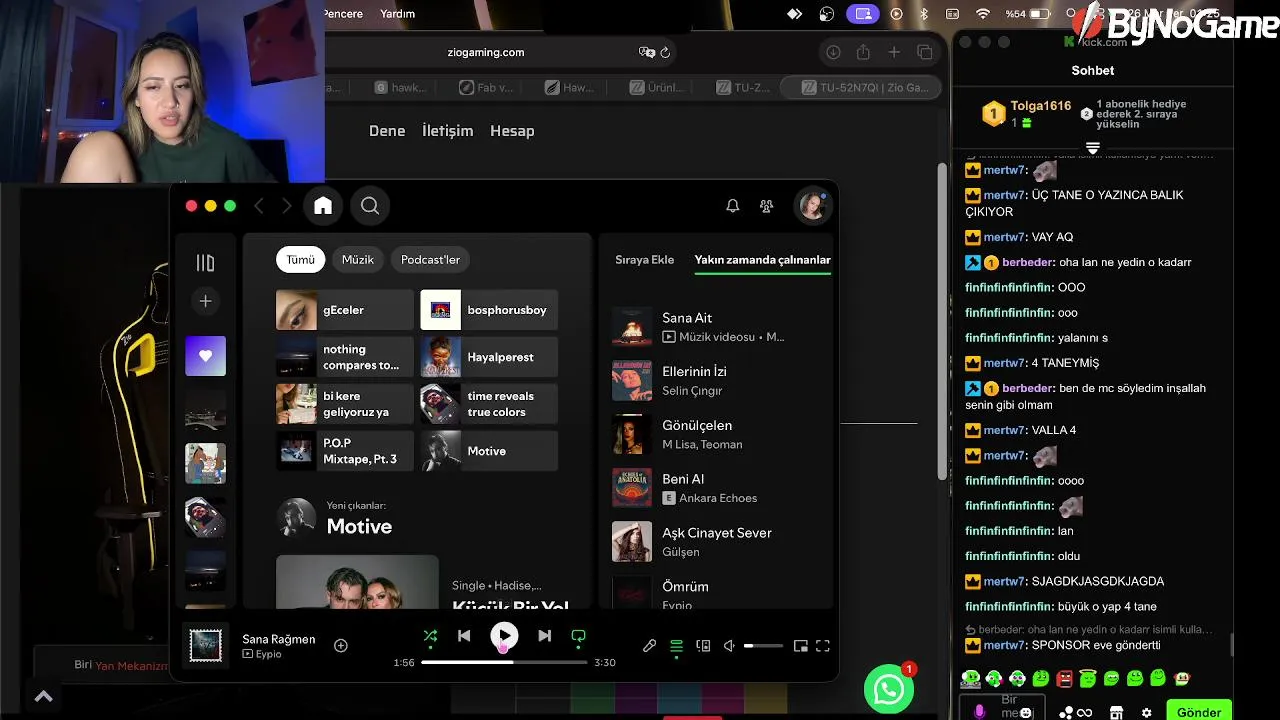Screen dimensions: 1280x720
Task: Open WhatsApp chat floating button
Action: pos(888,688)
